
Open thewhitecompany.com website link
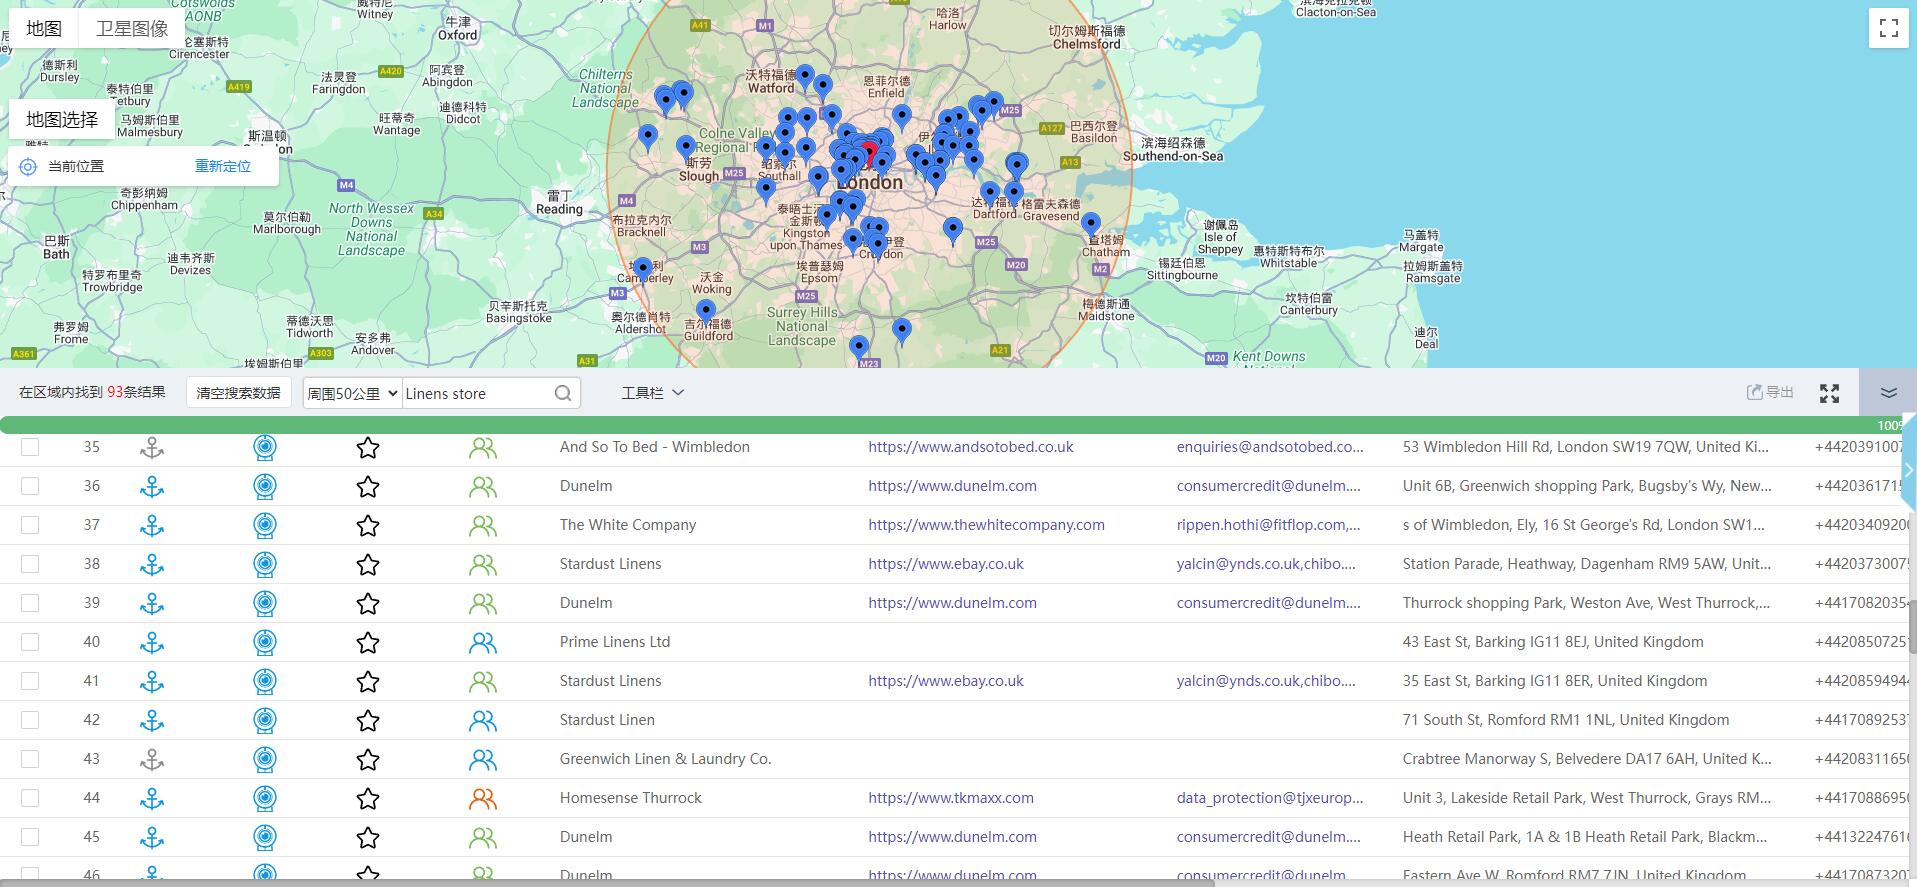[986, 525]
